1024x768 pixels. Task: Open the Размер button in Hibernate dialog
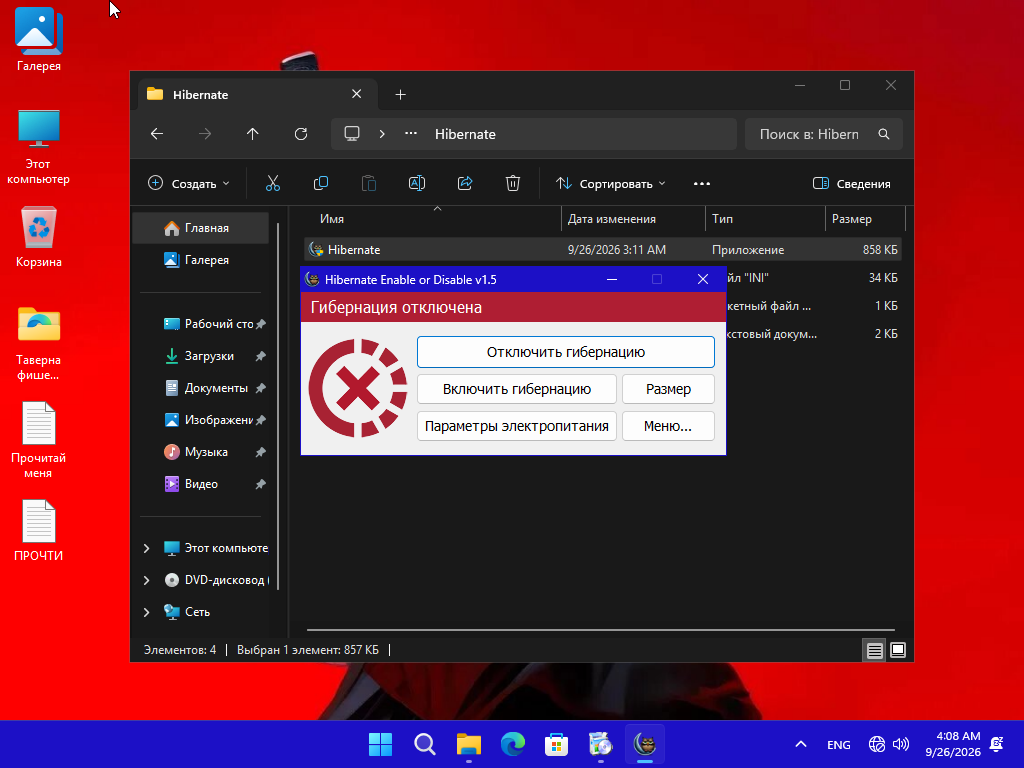668,389
